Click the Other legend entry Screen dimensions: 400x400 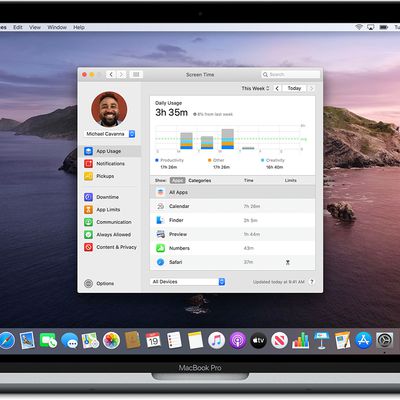[219, 163]
